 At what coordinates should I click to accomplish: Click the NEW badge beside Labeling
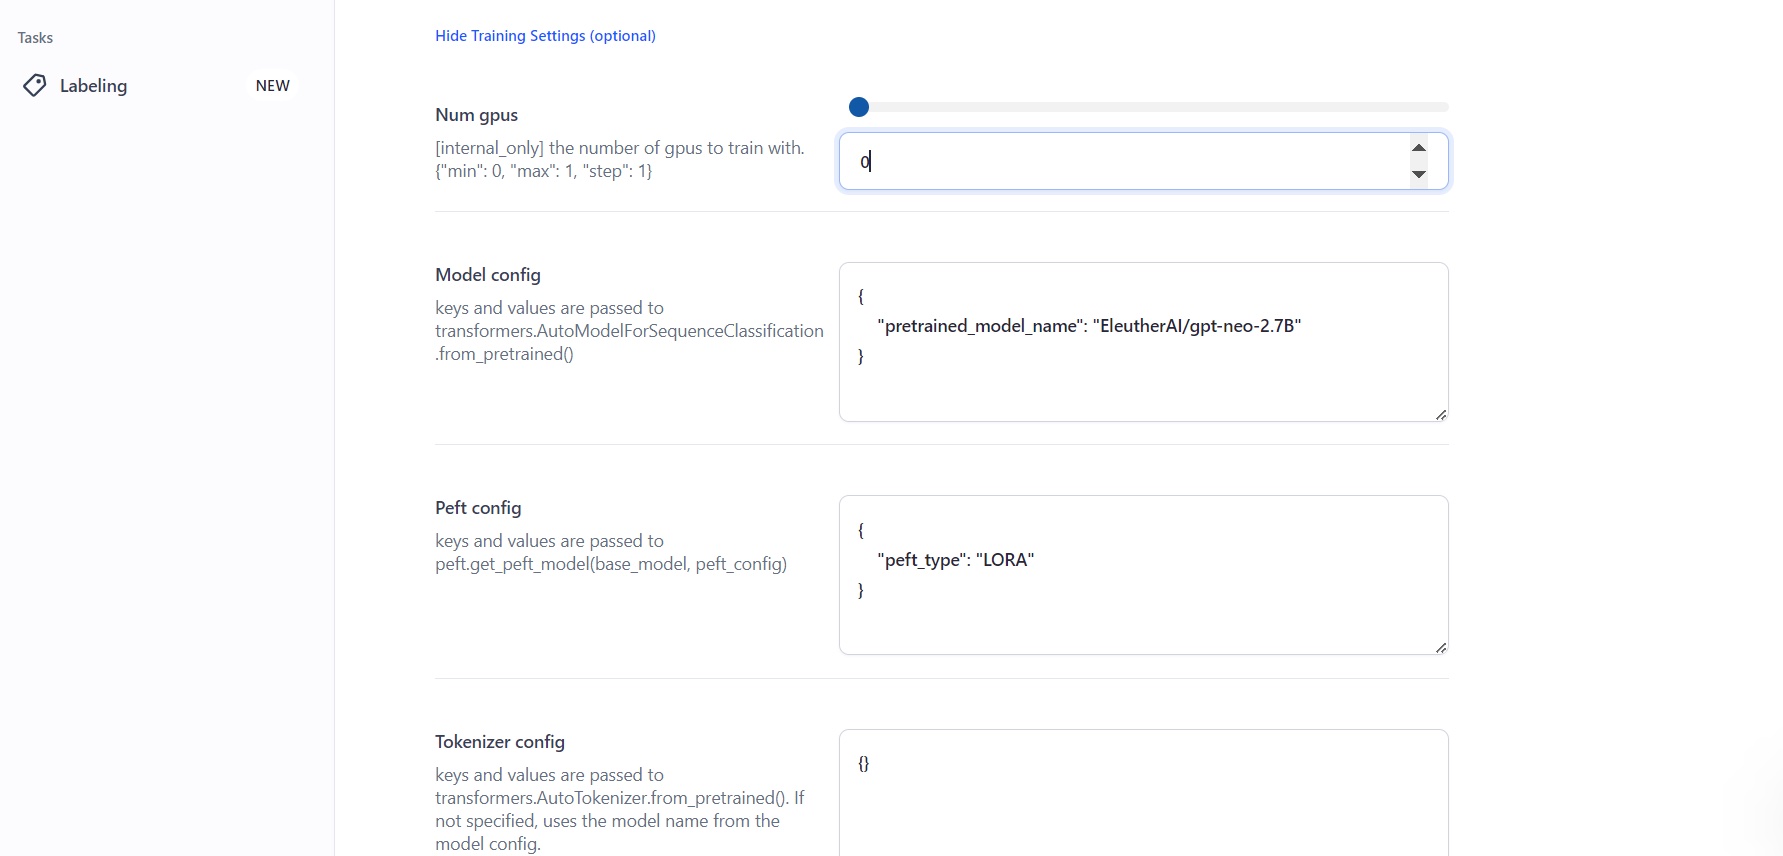point(272,86)
